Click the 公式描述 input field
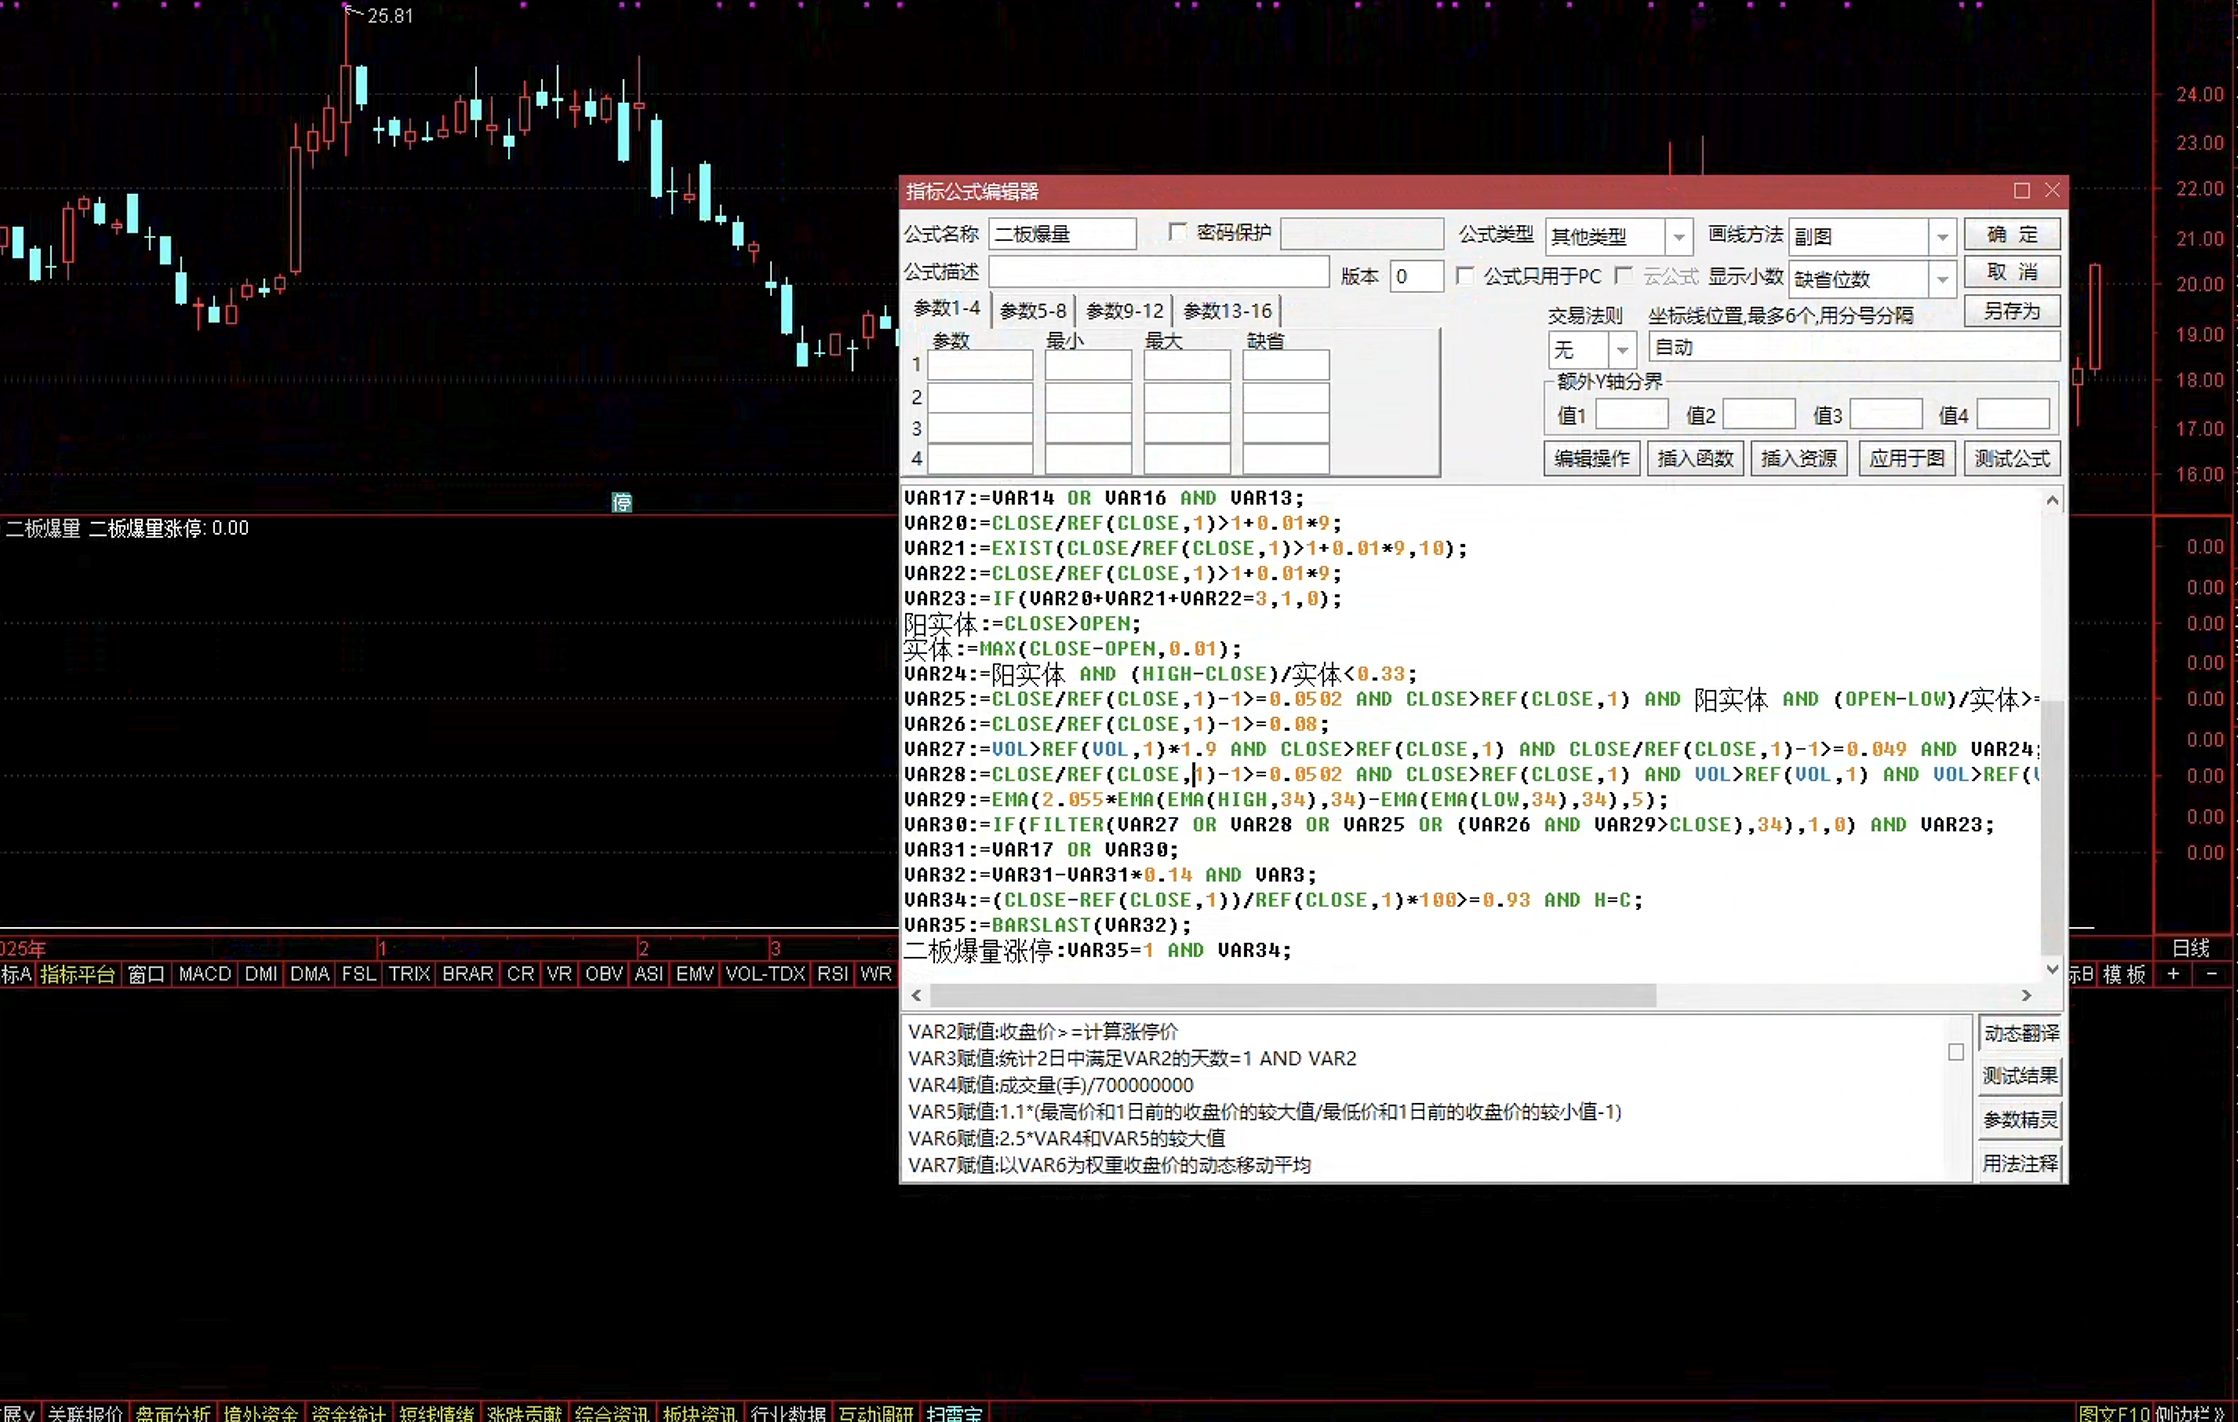This screenshot has height=1422, width=2238. tap(1158, 272)
